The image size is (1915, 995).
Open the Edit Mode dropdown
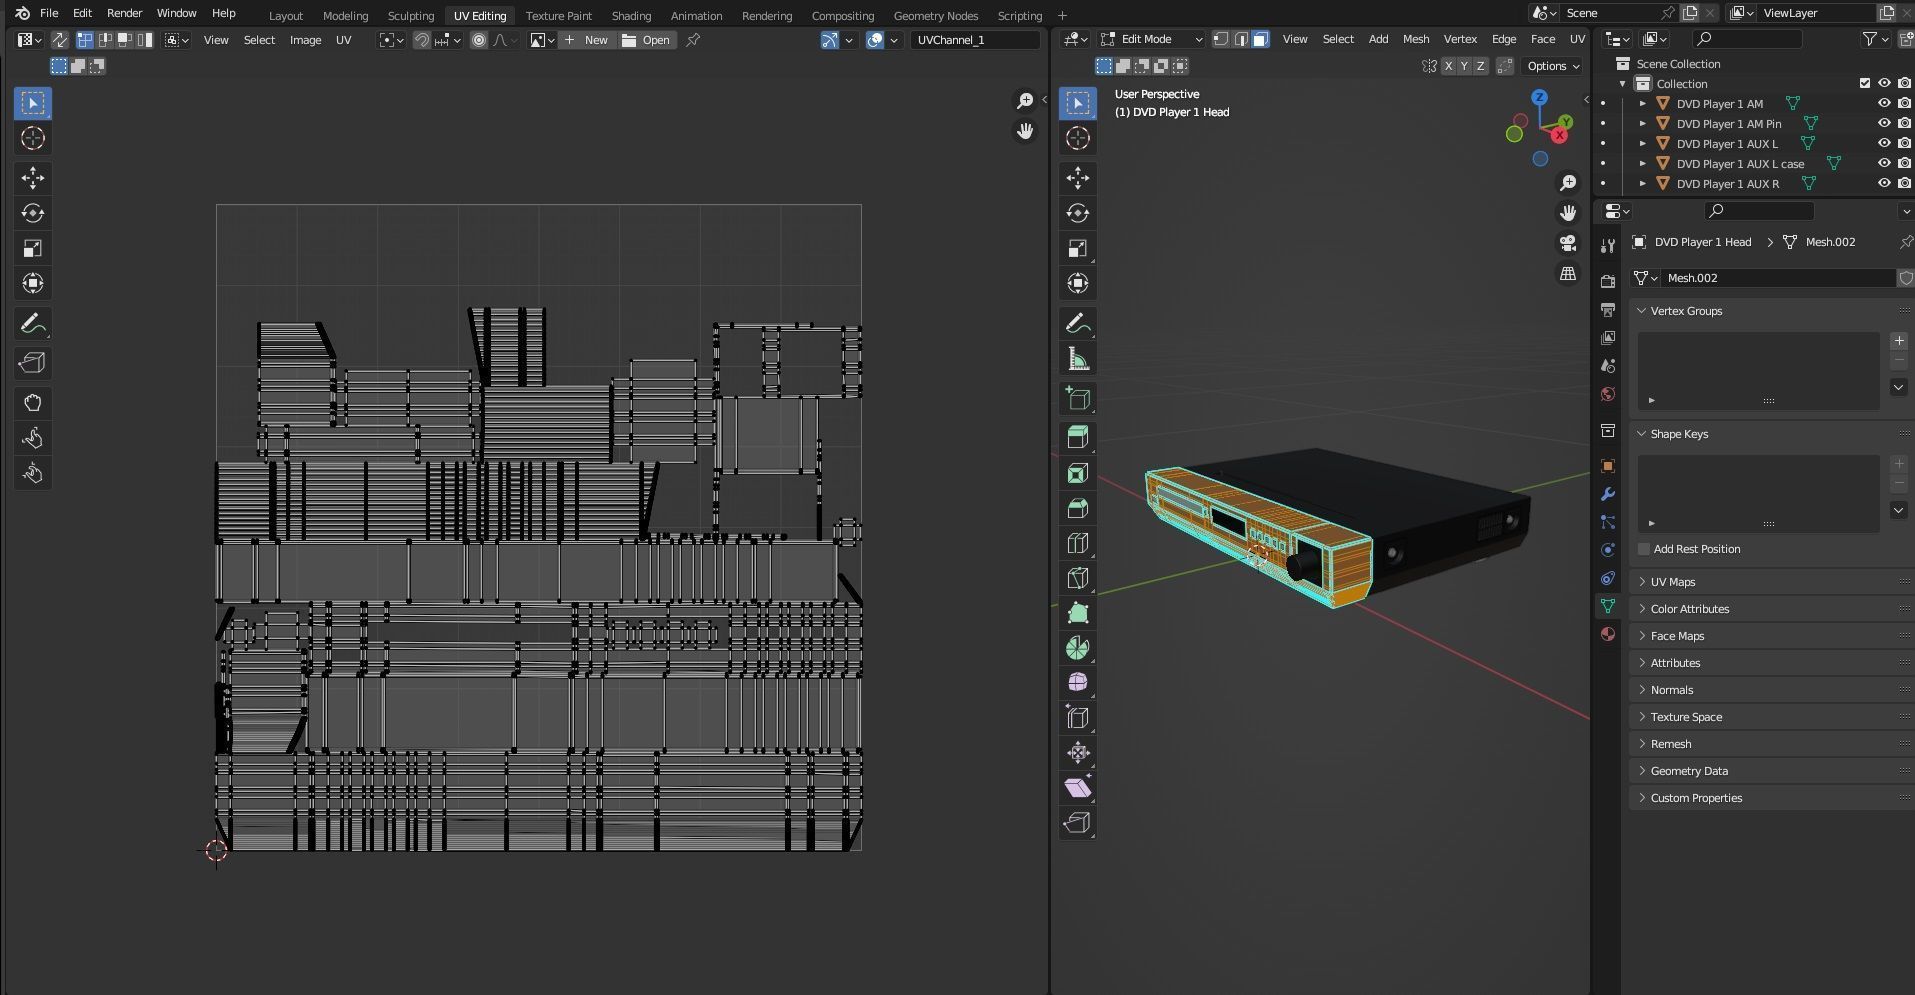click(x=1151, y=39)
